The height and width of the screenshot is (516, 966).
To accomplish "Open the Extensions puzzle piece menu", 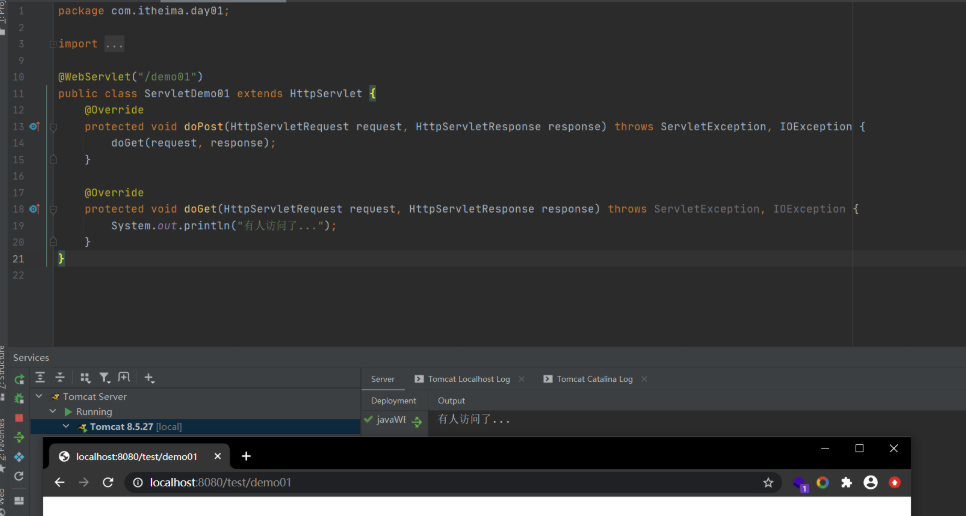I will click(846, 483).
